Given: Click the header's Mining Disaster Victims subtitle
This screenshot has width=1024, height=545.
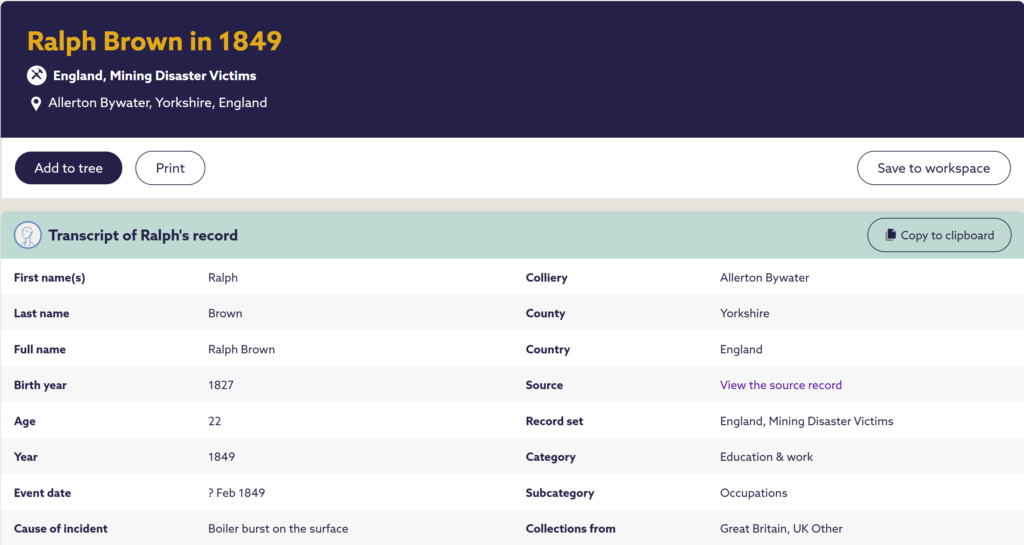Looking at the screenshot, I should click(155, 75).
